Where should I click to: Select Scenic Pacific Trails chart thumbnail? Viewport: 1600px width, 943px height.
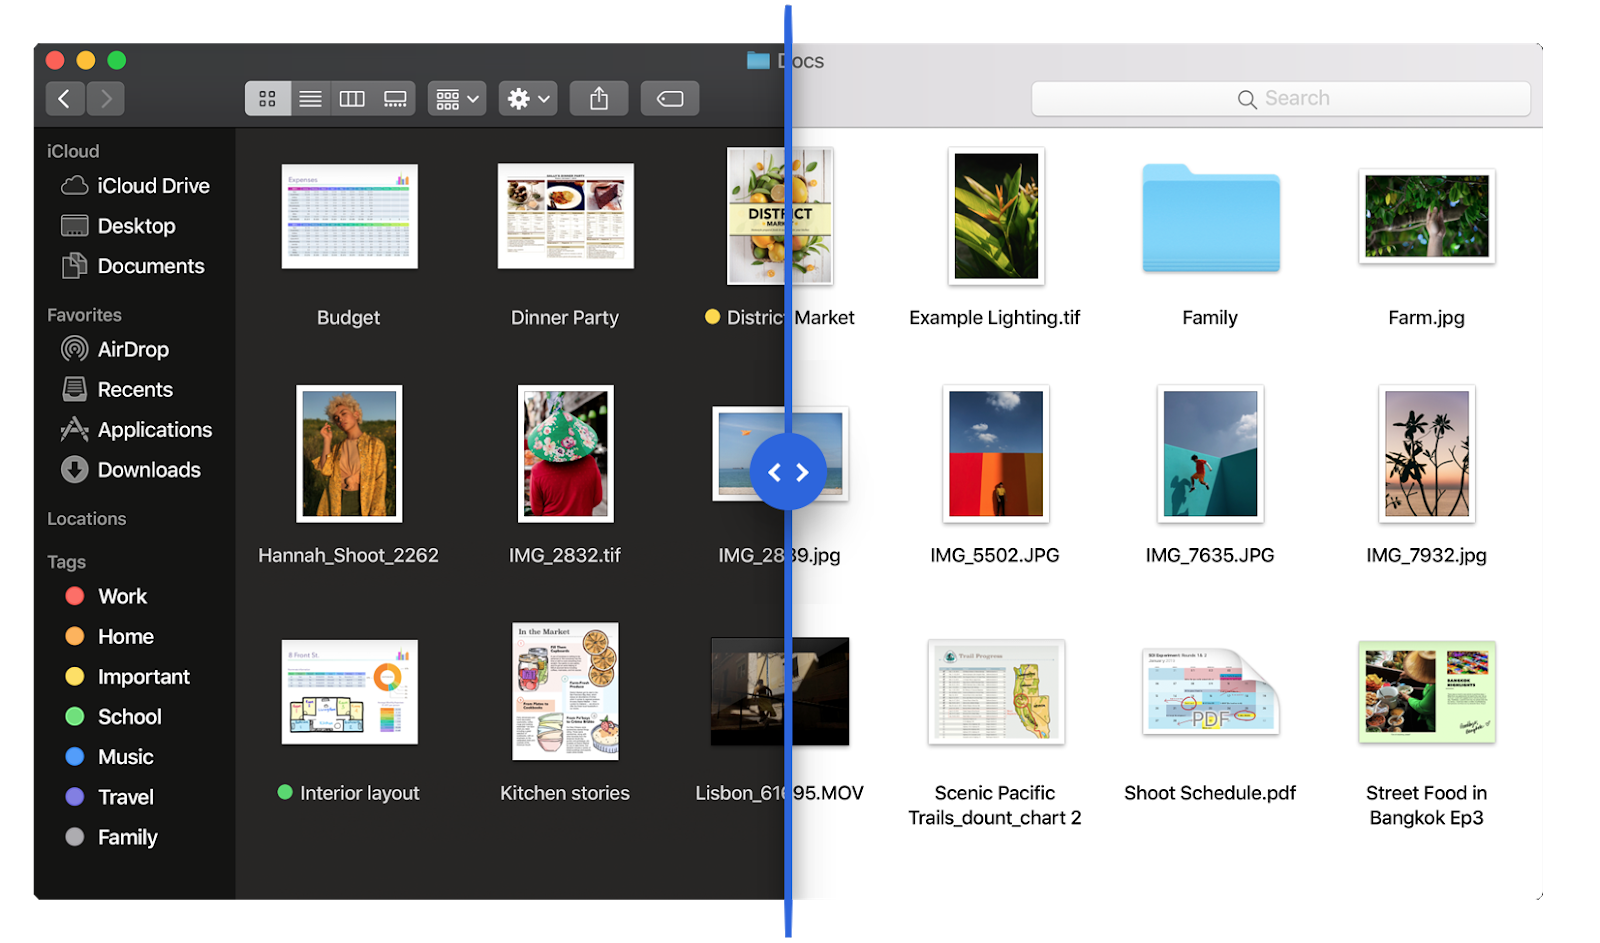tap(995, 692)
